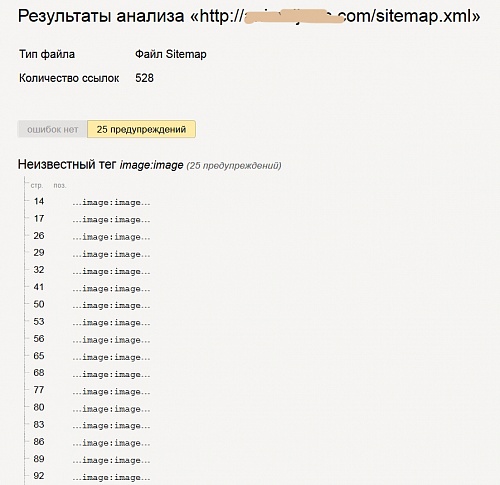Viewport: 500px width, 485px height.
Task: Open warning entry on line 83
Action: (92, 425)
